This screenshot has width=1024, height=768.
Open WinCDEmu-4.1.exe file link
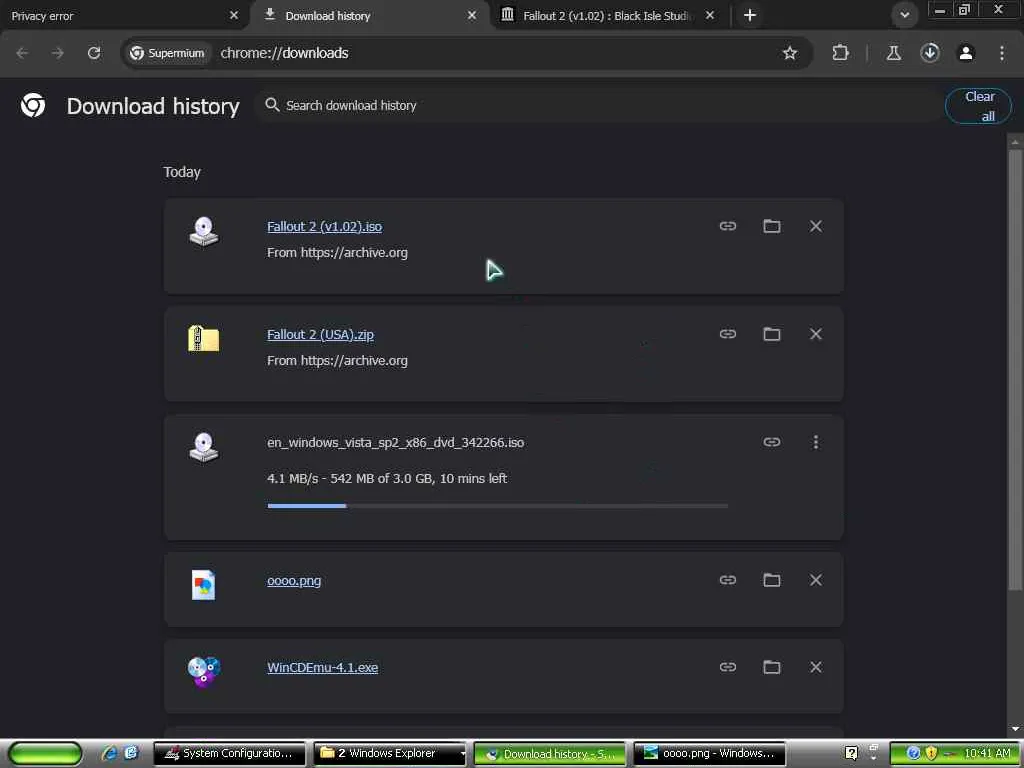click(323, 667)
